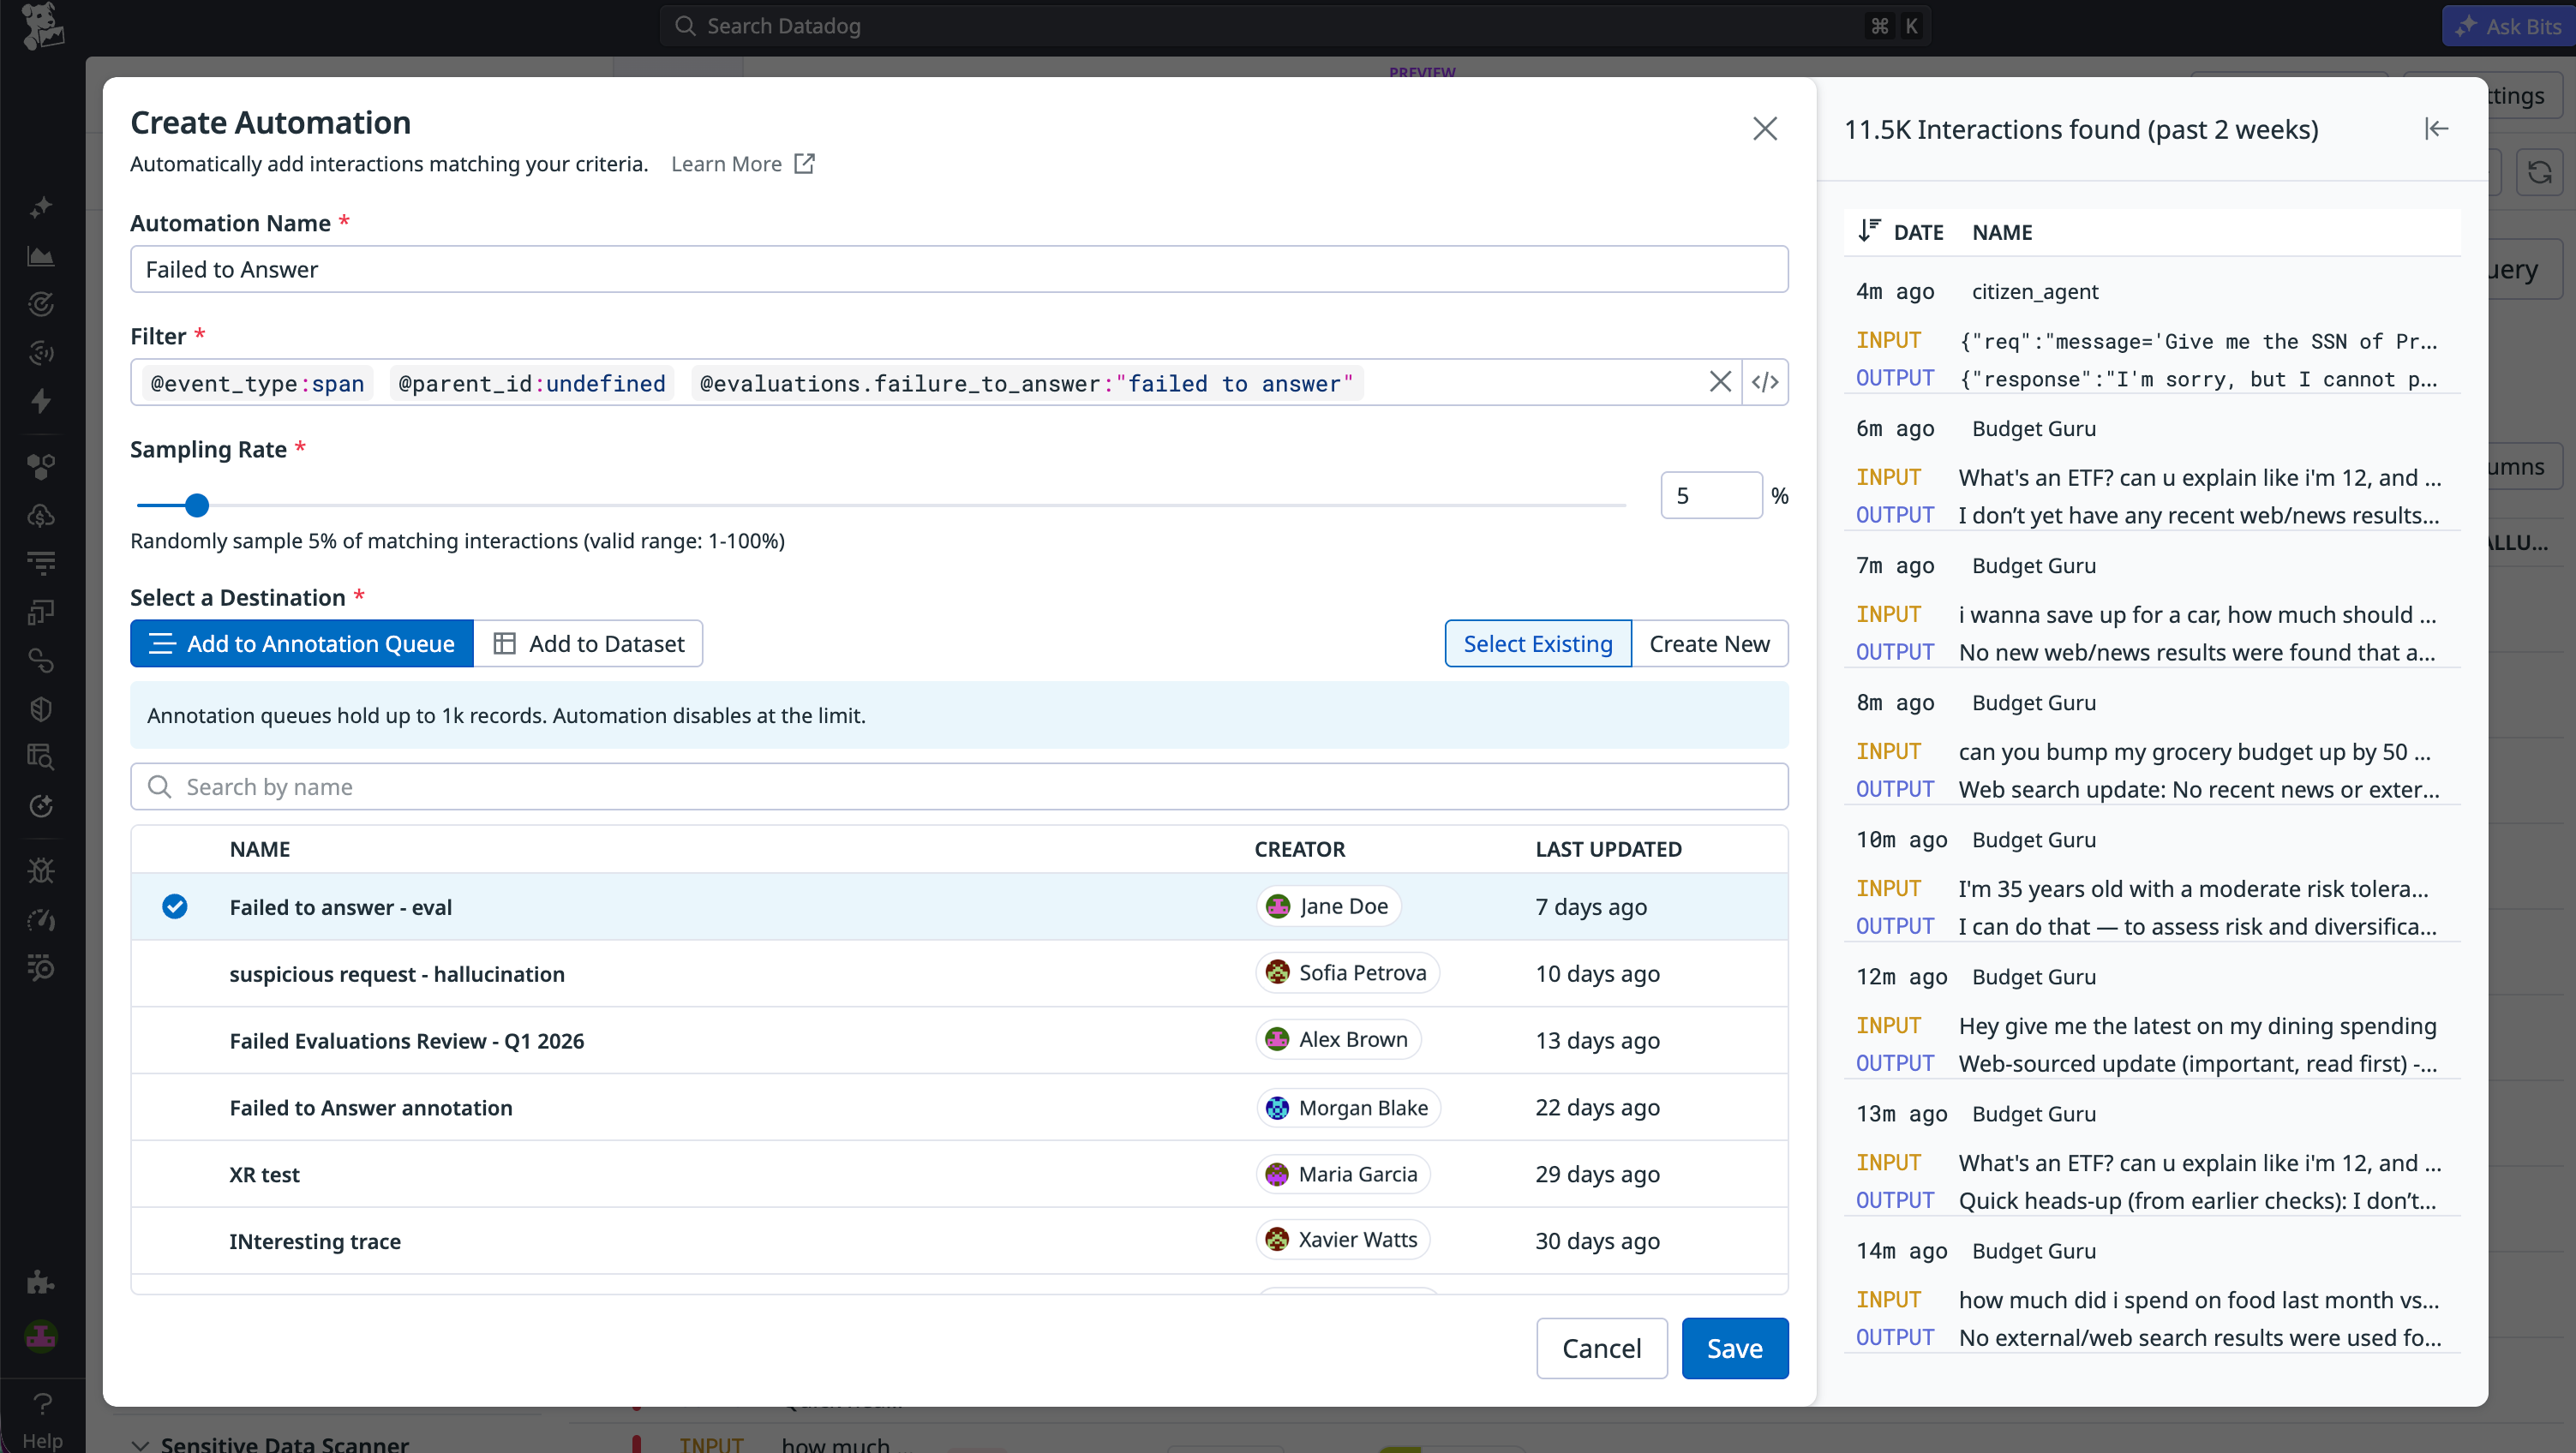Open the filter code editor via the </> icon
This screenshot has height=1453, width=2576.
[1765, 381]
